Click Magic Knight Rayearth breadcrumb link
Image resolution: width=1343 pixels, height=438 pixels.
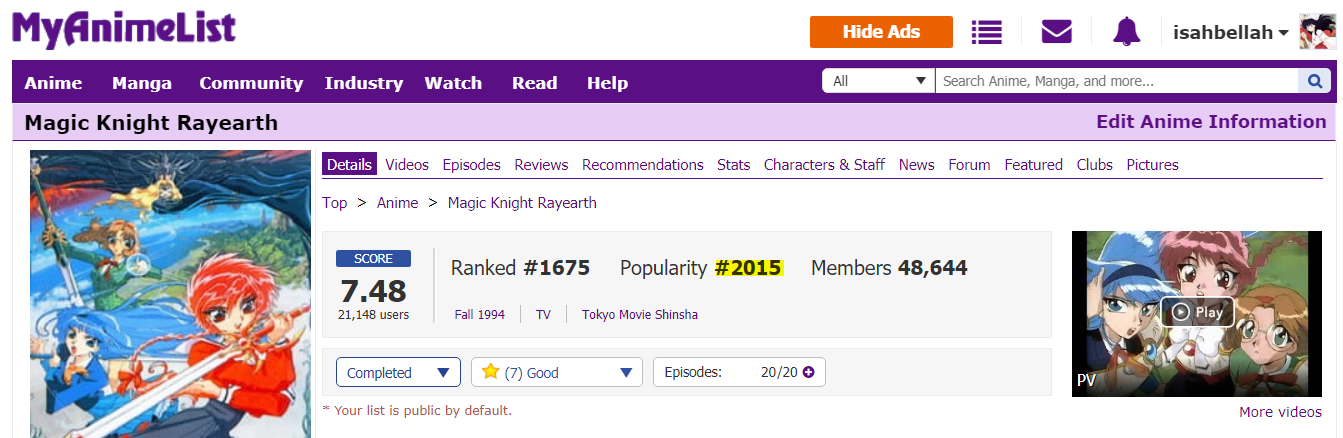point(522,202)
